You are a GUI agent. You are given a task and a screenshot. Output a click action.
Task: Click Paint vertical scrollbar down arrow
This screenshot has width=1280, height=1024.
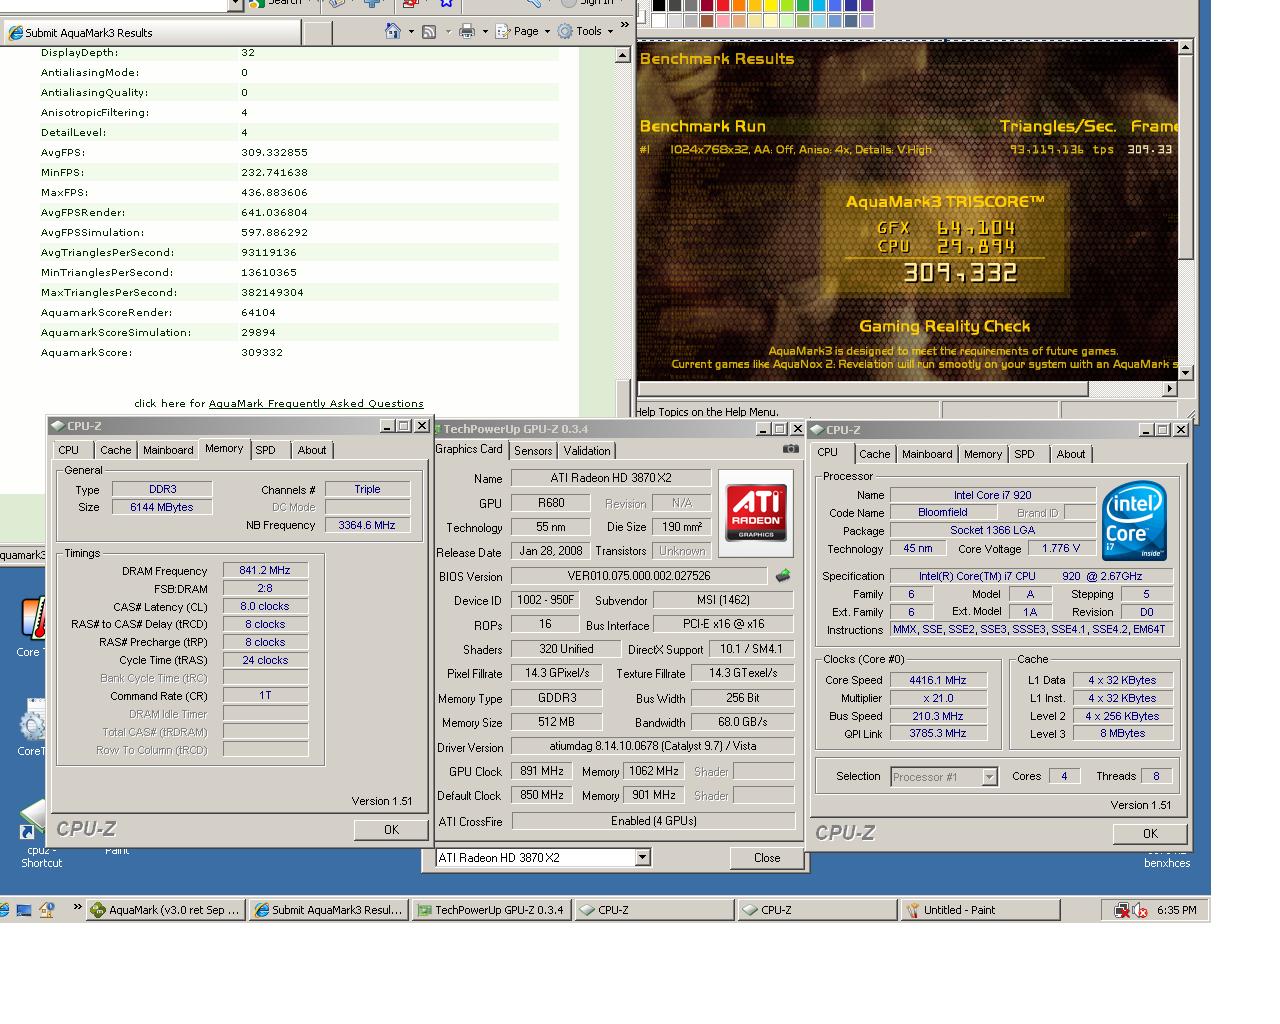tap(1185, 373)
